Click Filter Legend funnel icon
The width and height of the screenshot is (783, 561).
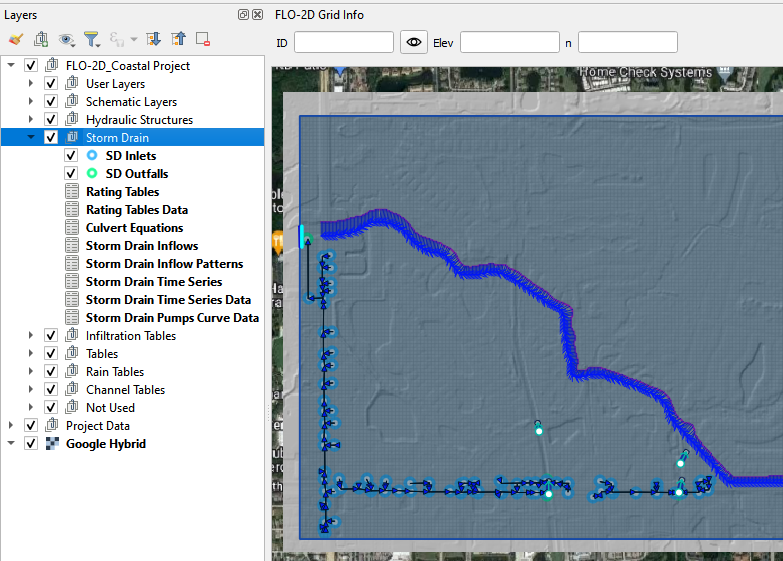92,40
